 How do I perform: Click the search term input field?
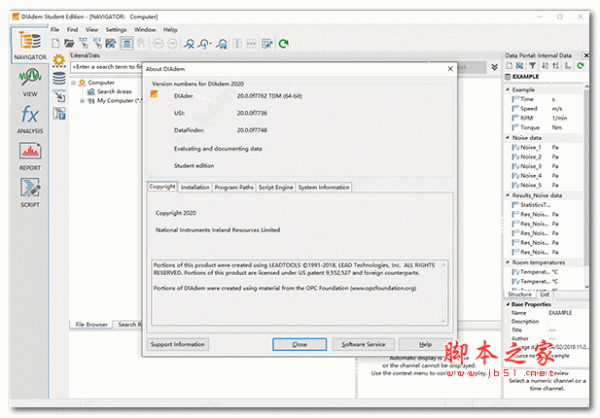click(x=106, y=67)
